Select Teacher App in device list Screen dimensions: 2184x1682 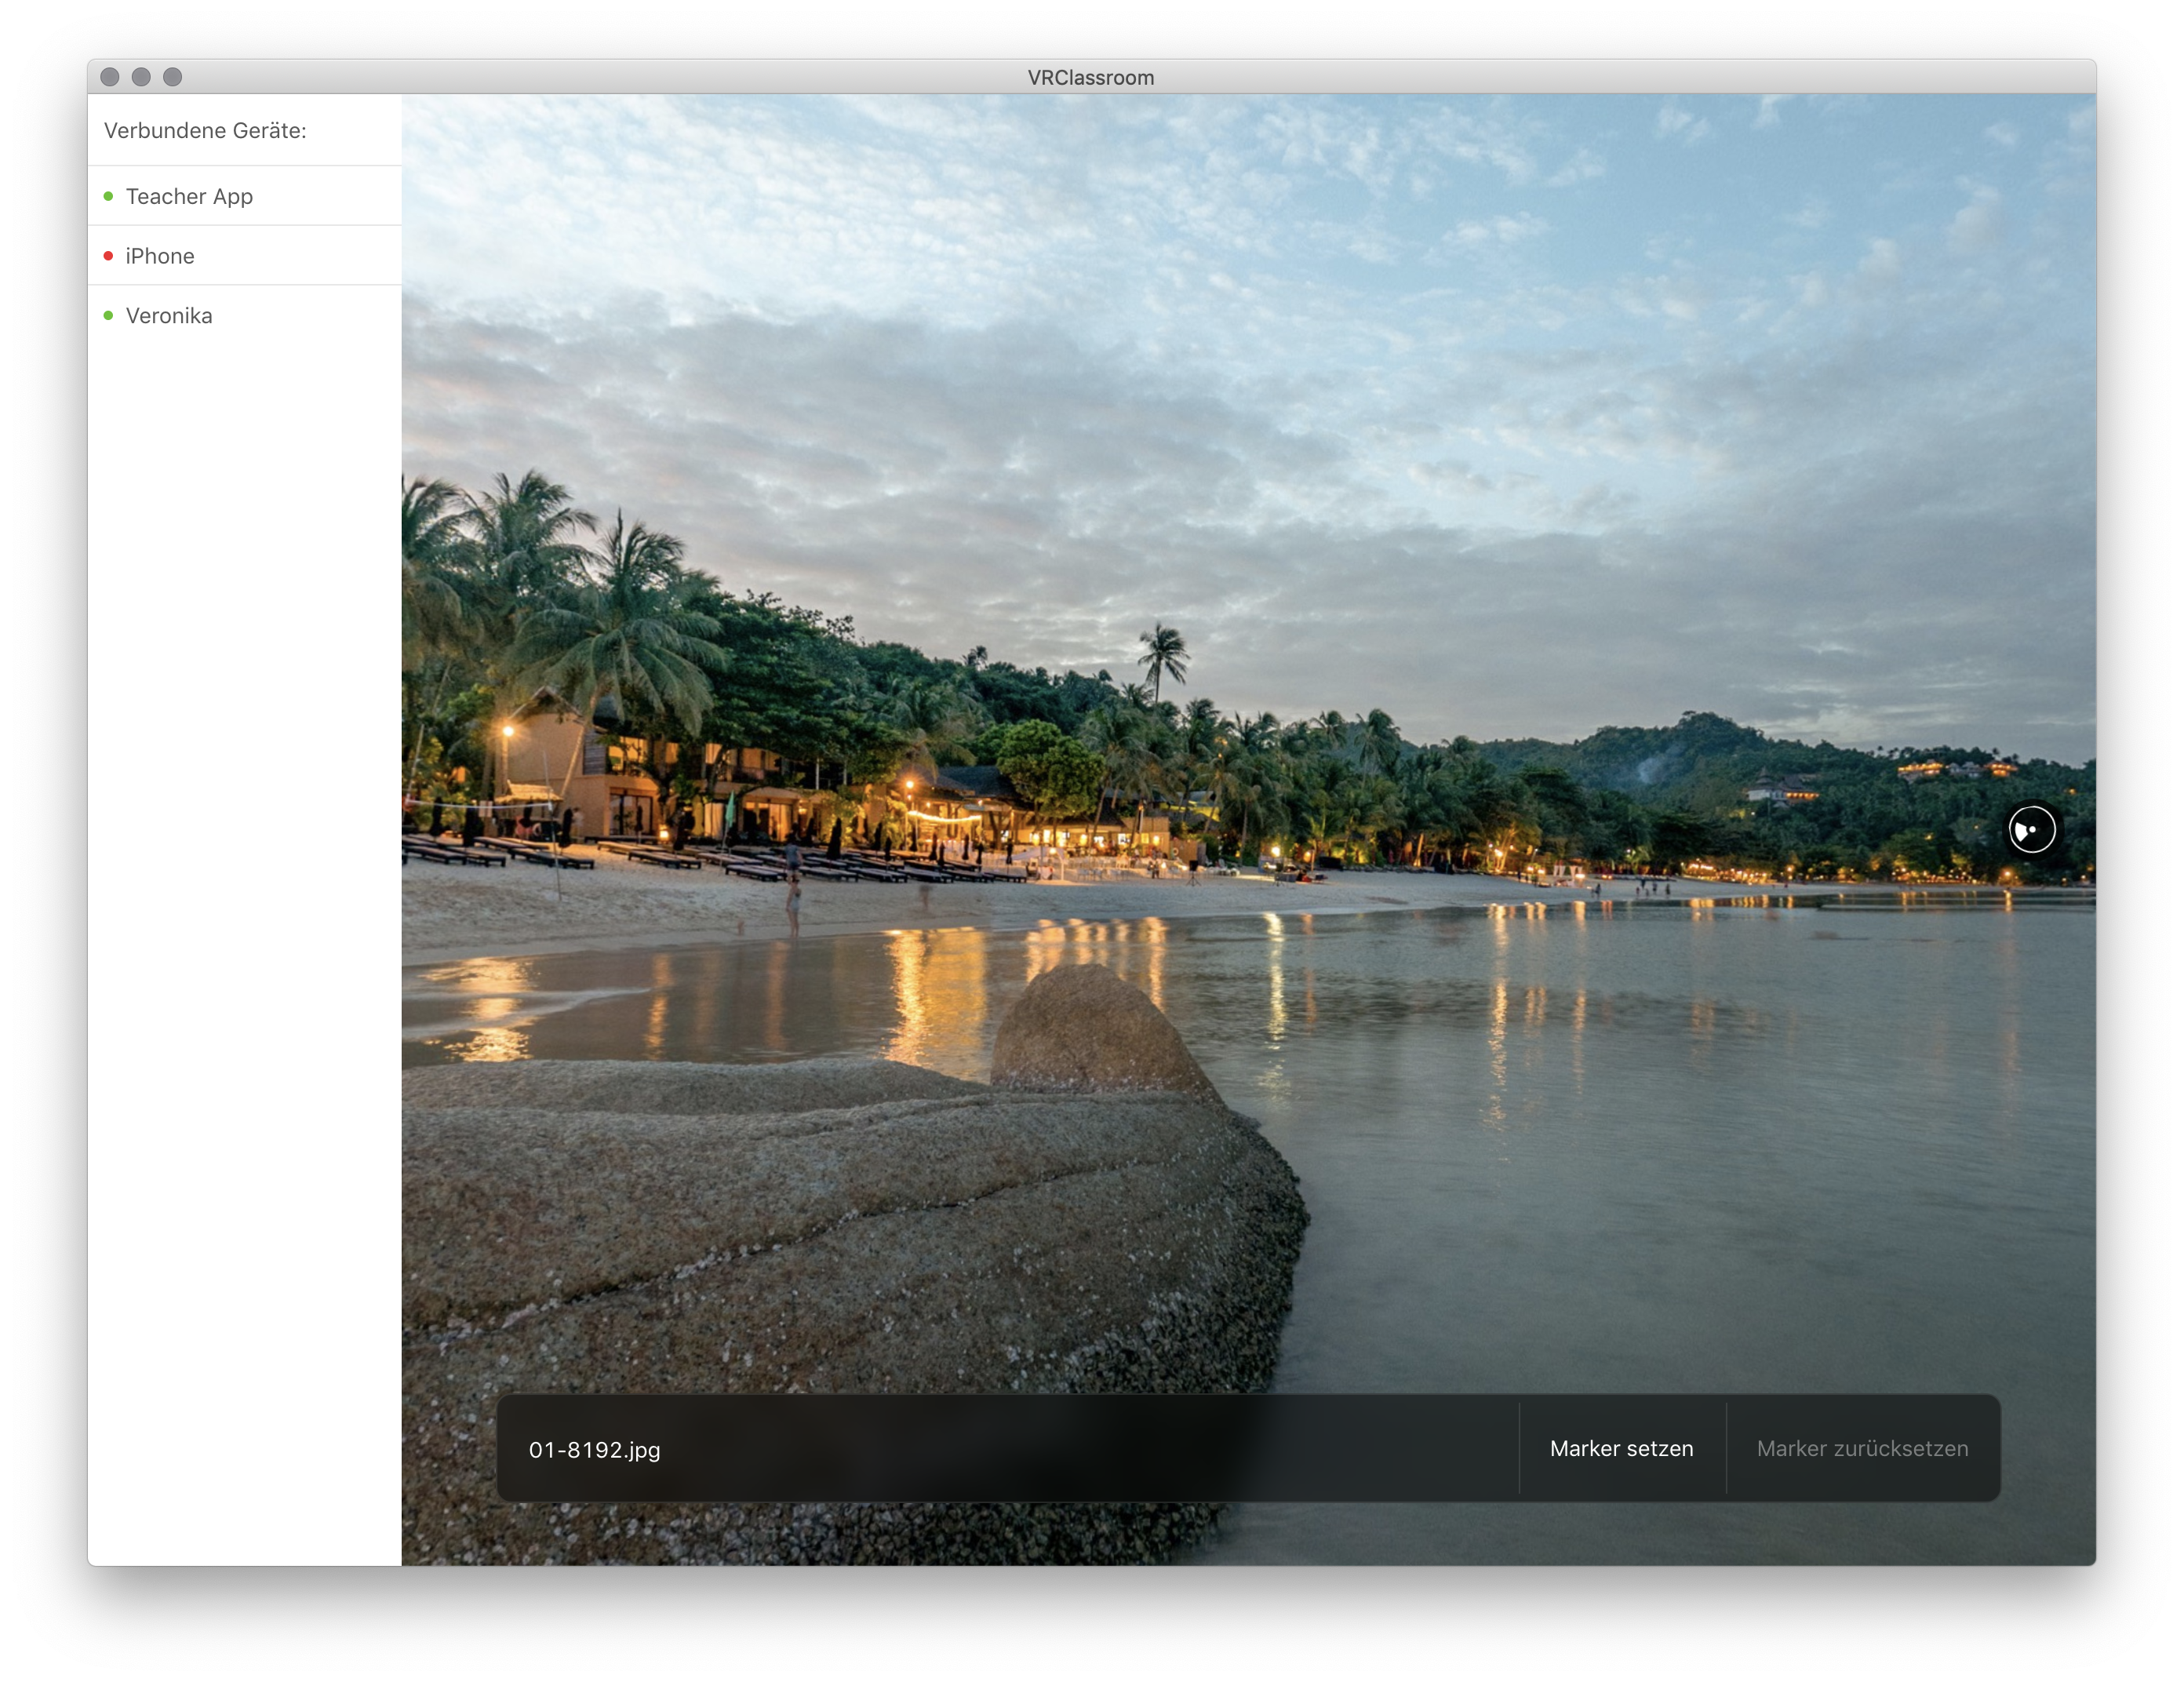point(189,196)
